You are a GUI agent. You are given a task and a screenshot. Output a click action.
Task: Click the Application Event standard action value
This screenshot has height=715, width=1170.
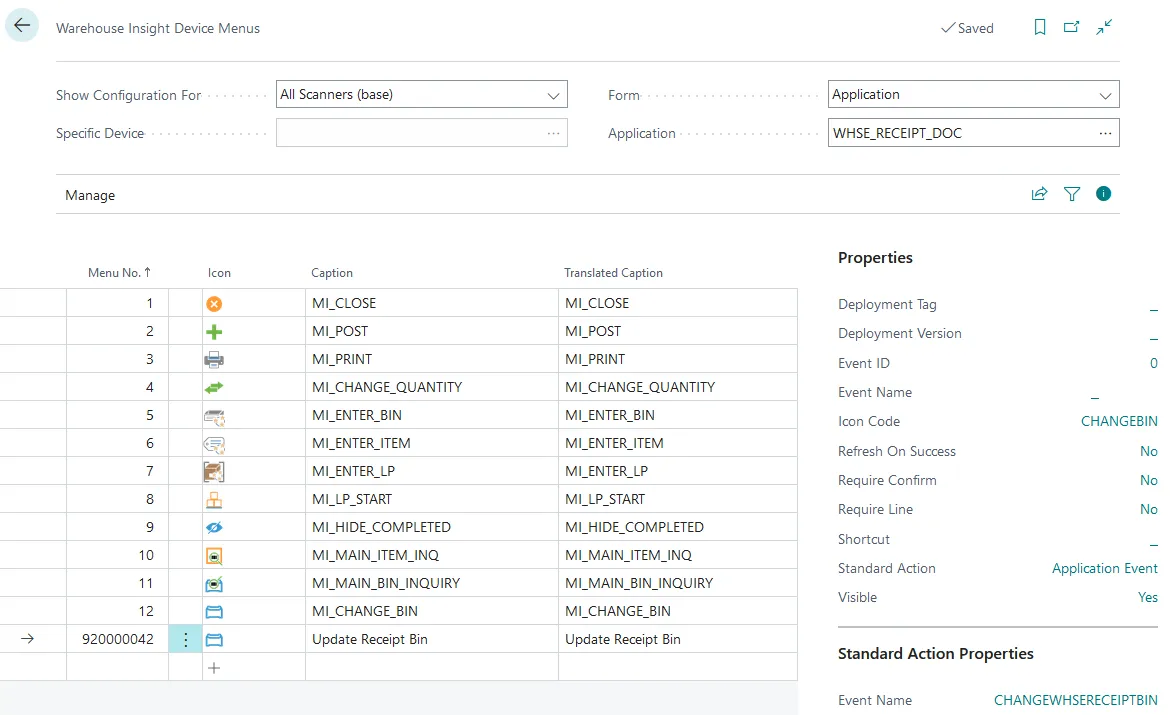click(1104, 569)
